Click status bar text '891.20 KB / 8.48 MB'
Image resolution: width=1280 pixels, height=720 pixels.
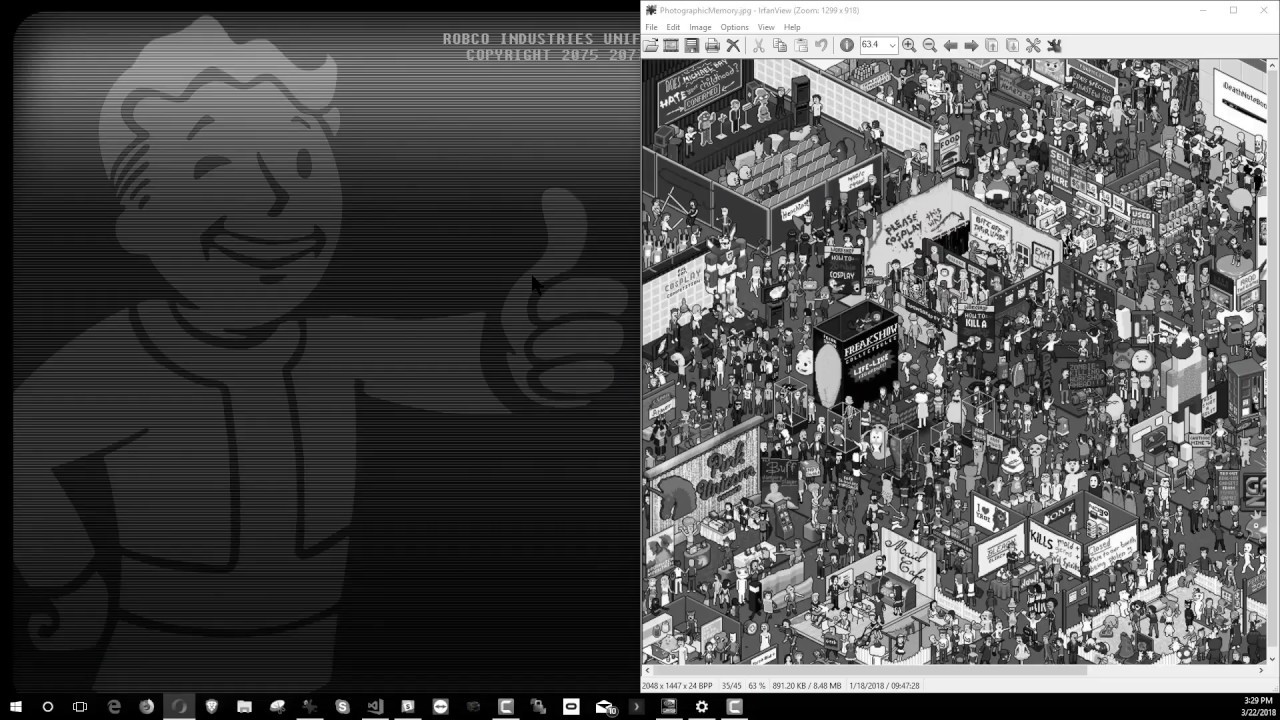(x=807, y=686)
